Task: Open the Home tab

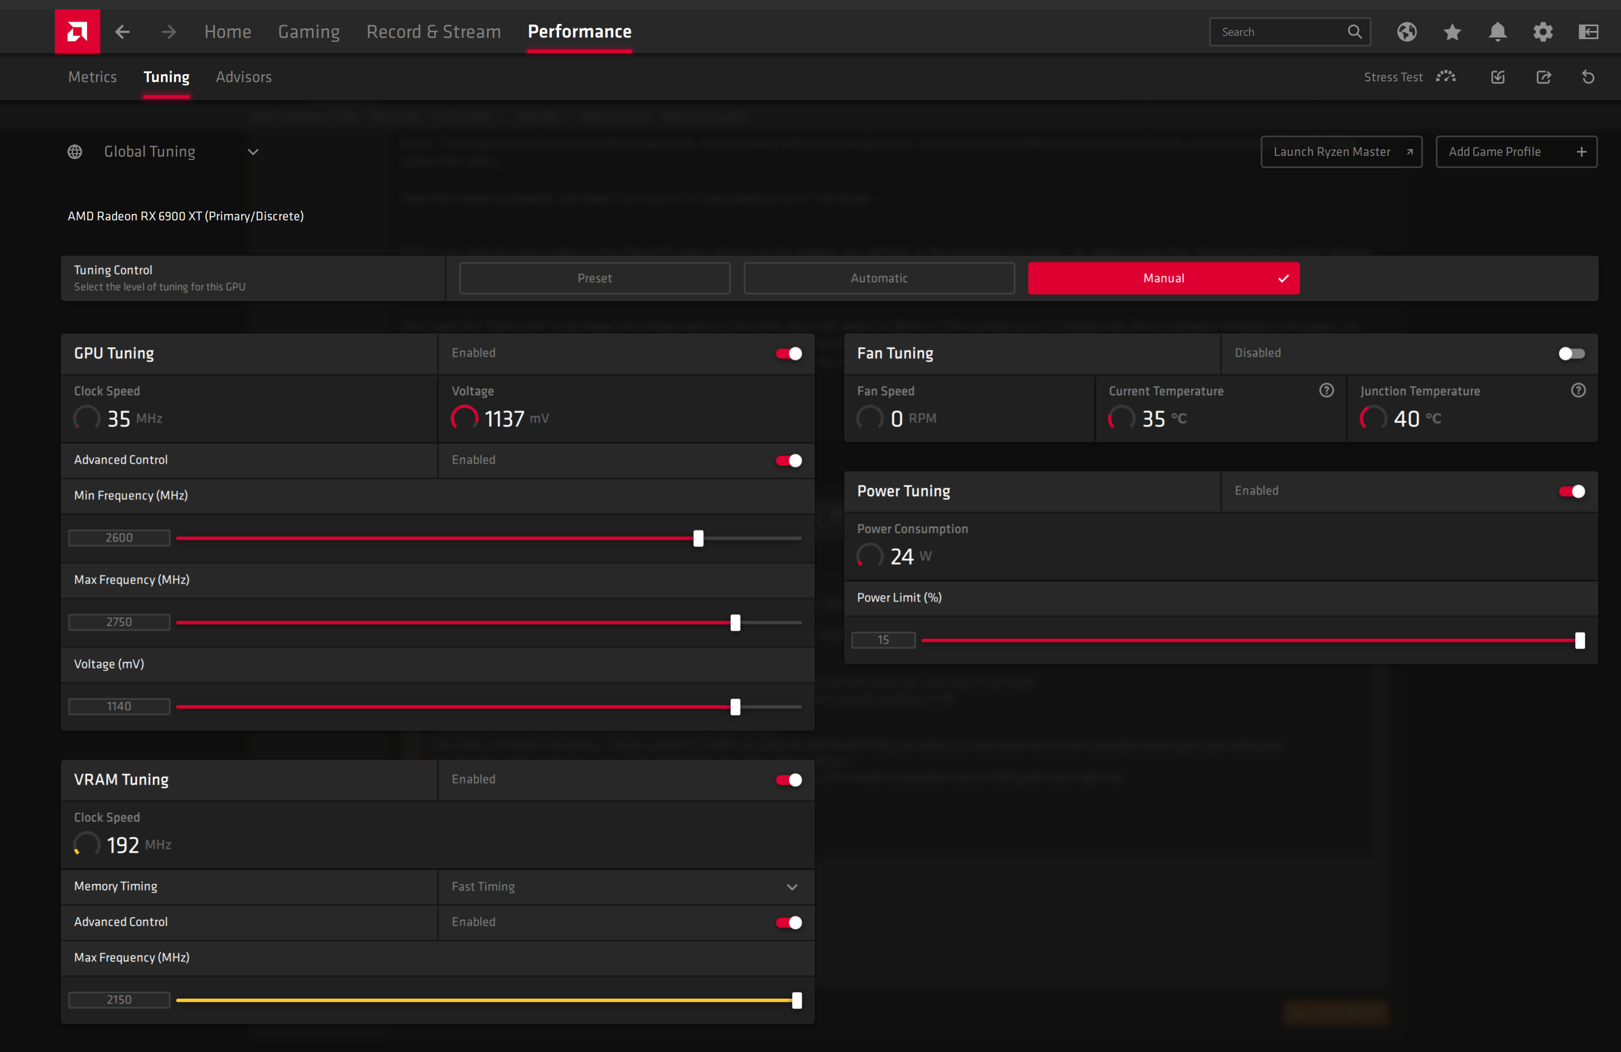Action: pos(228,32)
